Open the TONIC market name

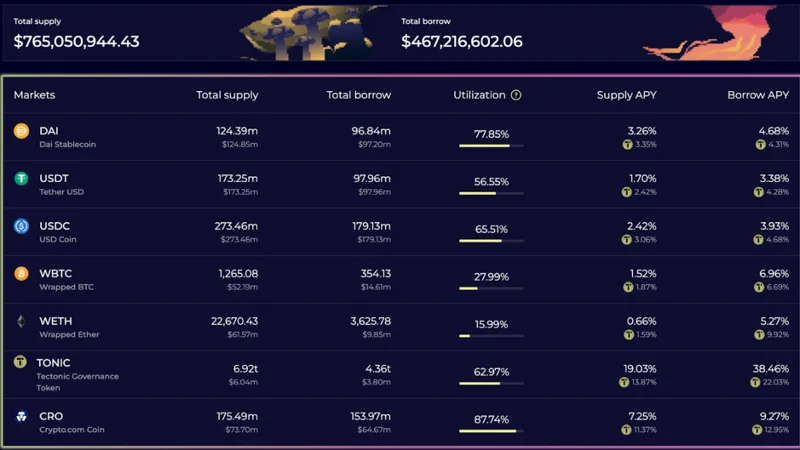[x=53, y=363]
